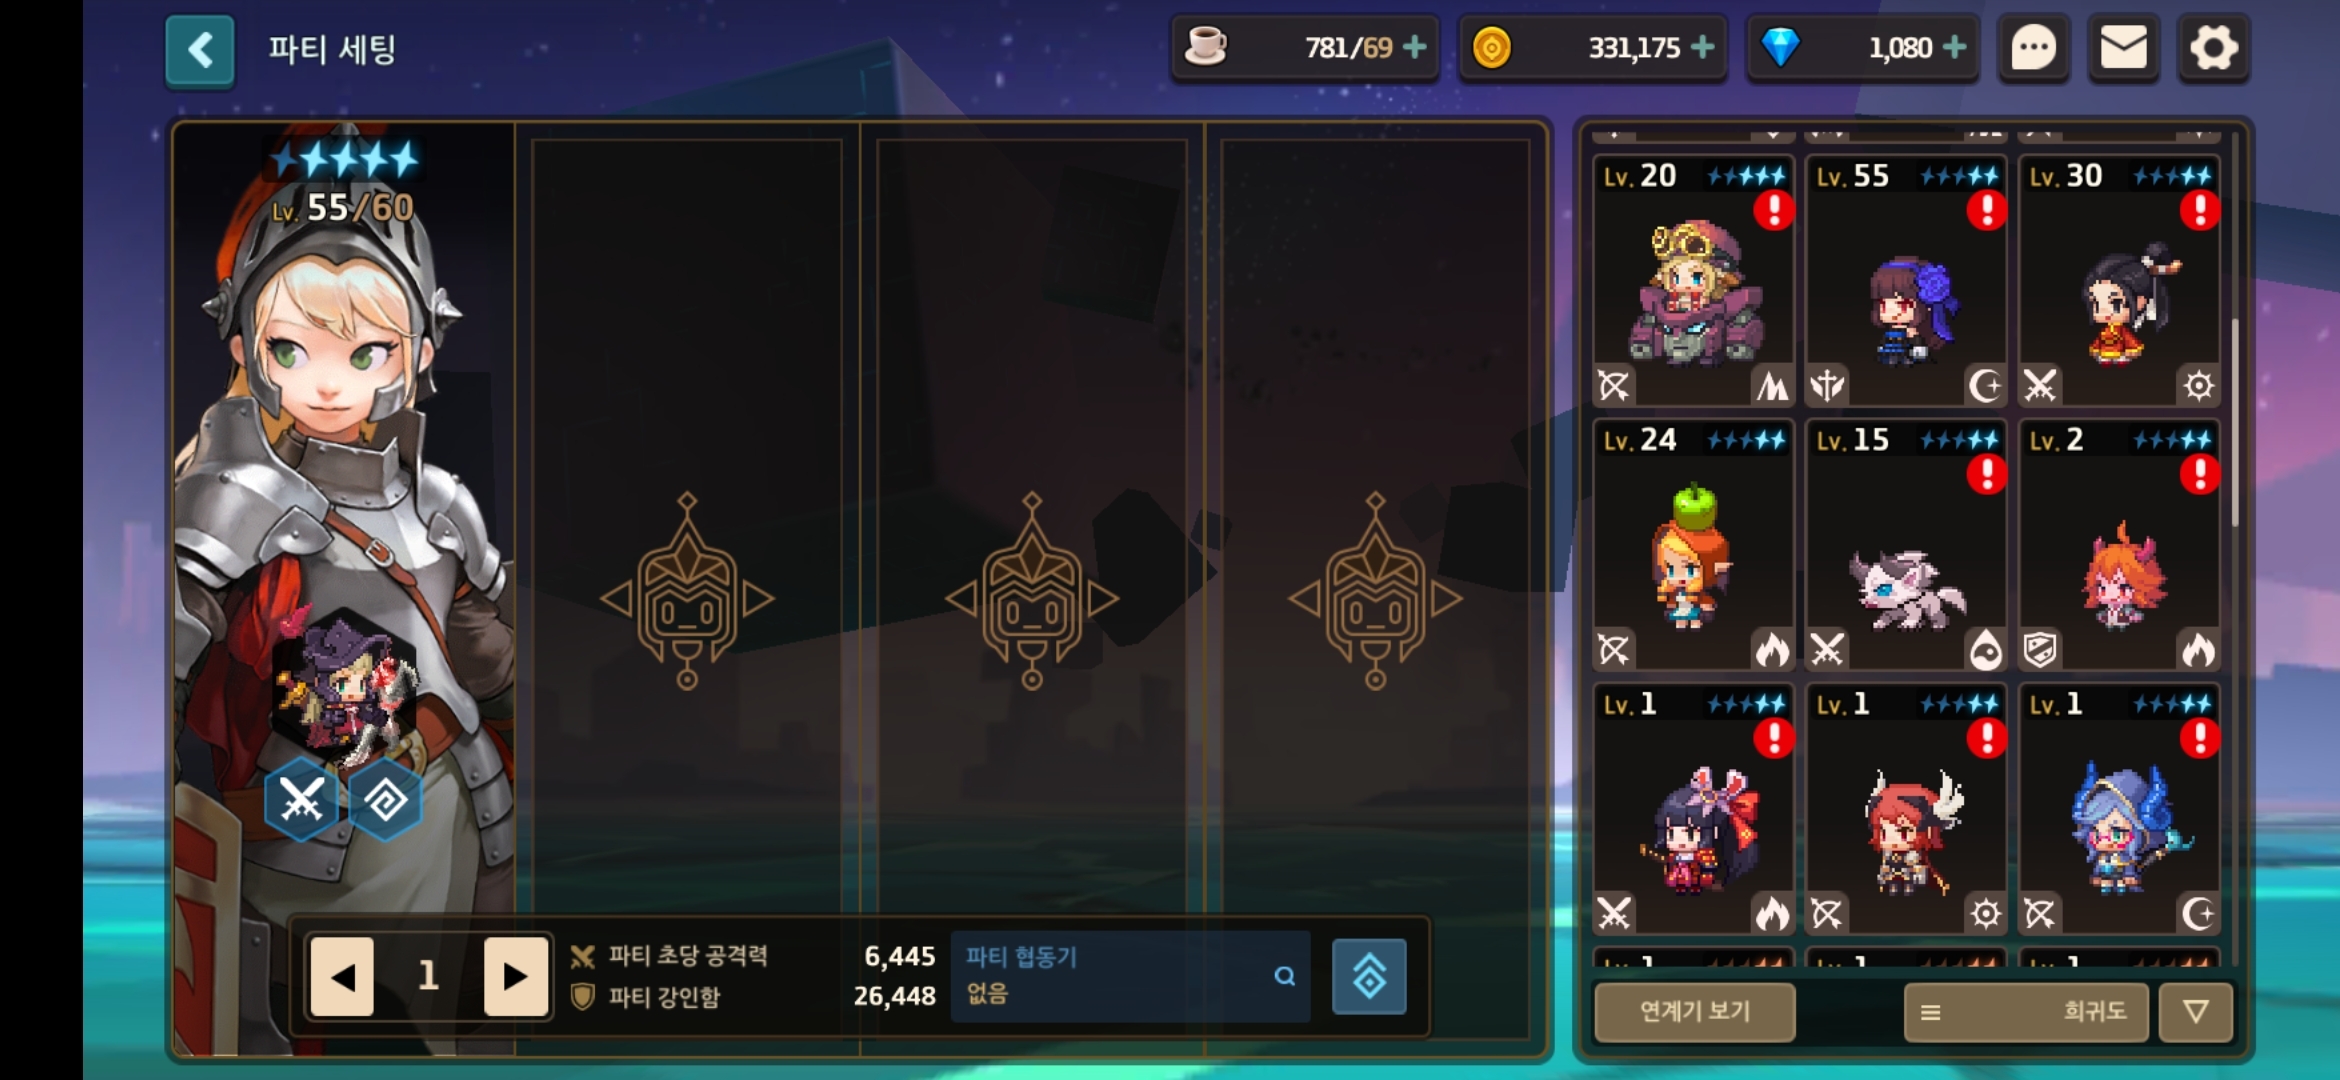Toggle sort order with the triangle button
The image size is (2340, 1080).
[x=2195, y=1012]
